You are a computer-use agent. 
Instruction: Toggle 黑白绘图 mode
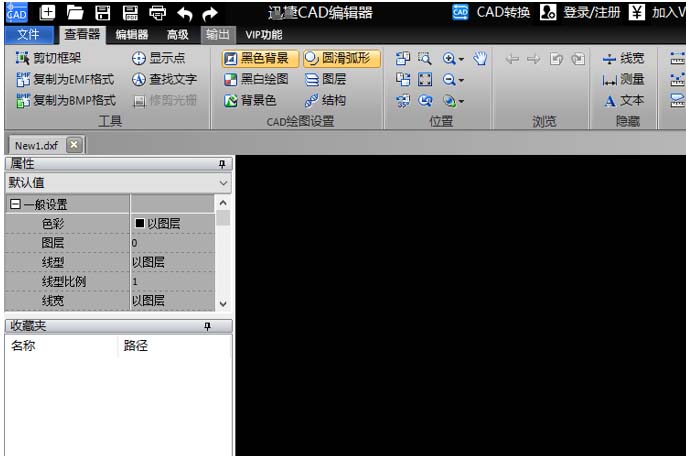click(x=256, y=79)
